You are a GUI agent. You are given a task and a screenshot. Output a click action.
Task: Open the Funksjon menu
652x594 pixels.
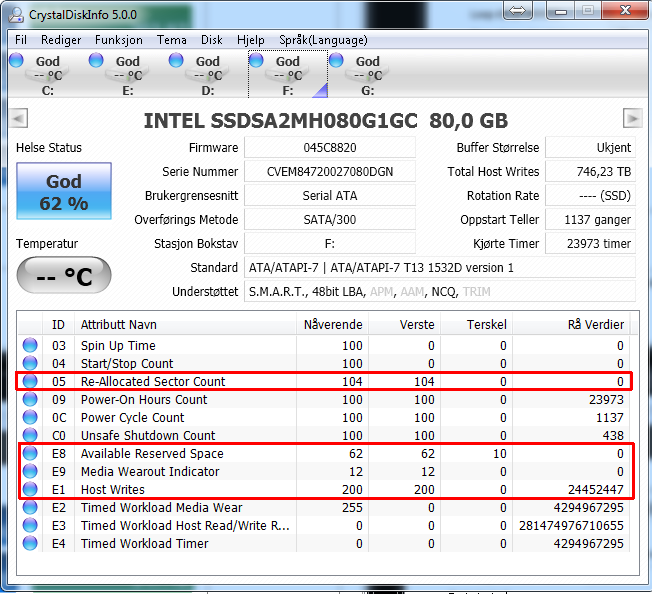pos(119,40)
